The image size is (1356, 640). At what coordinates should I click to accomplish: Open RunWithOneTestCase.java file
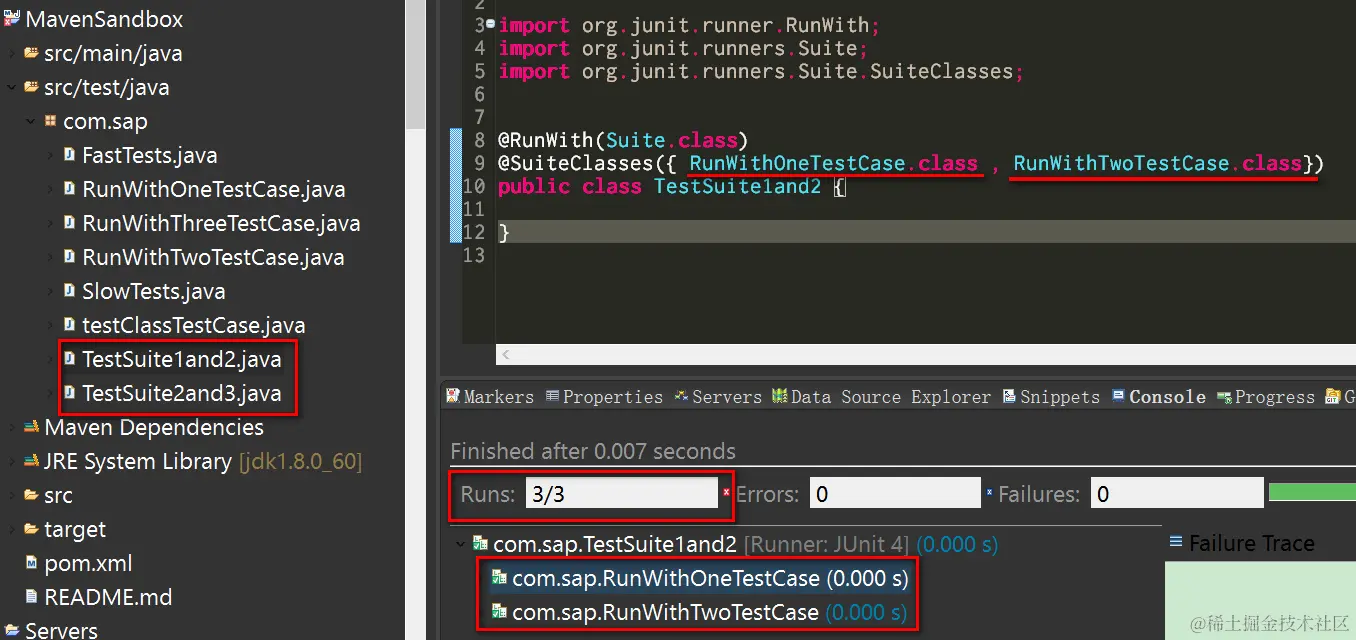(213, 189)
